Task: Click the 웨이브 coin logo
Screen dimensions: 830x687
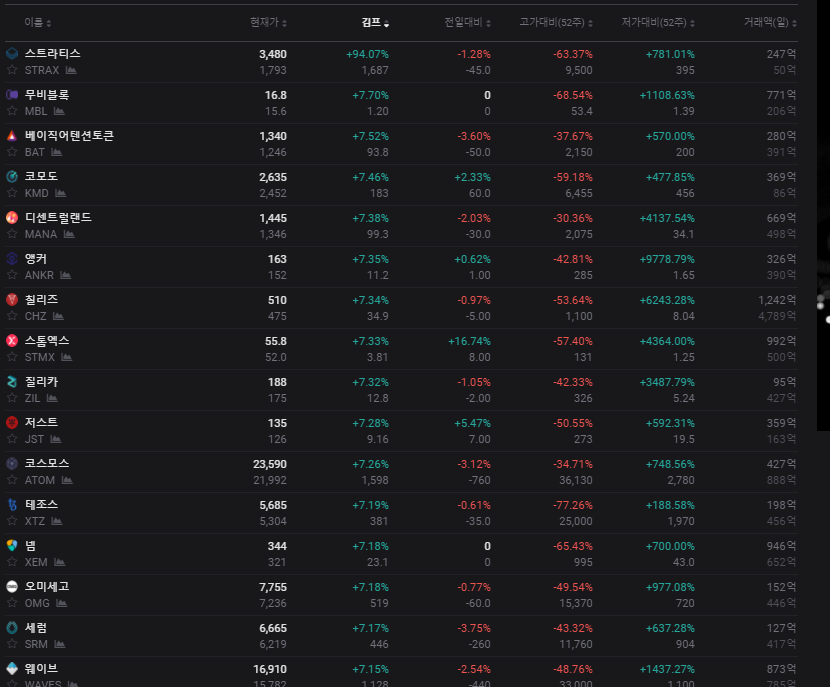Action: pos(12,668)
